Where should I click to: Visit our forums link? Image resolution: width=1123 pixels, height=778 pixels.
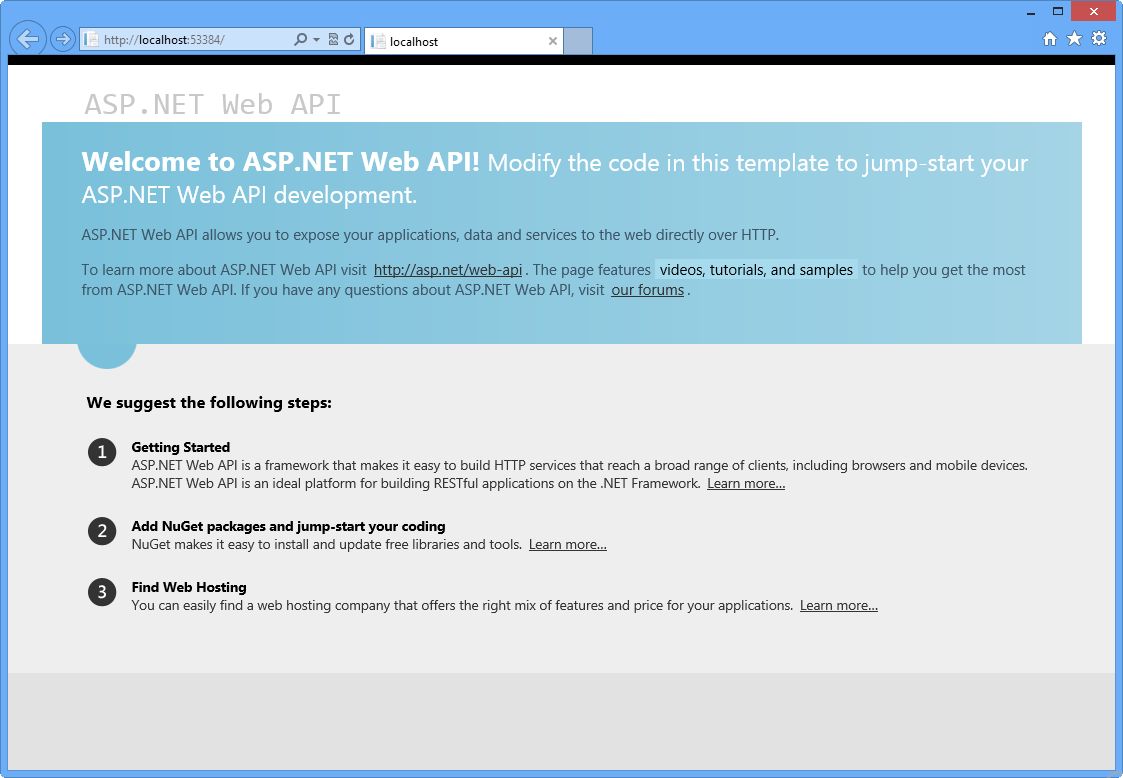[x=647, y=289]
